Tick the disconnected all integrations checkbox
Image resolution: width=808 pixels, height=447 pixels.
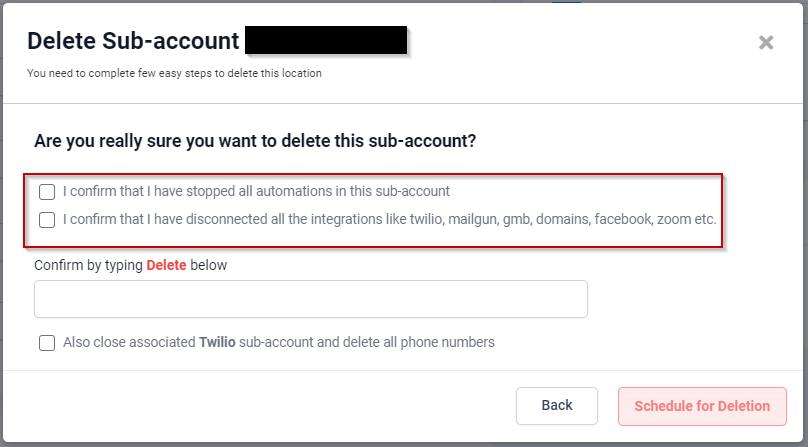[x=47, y=219]
